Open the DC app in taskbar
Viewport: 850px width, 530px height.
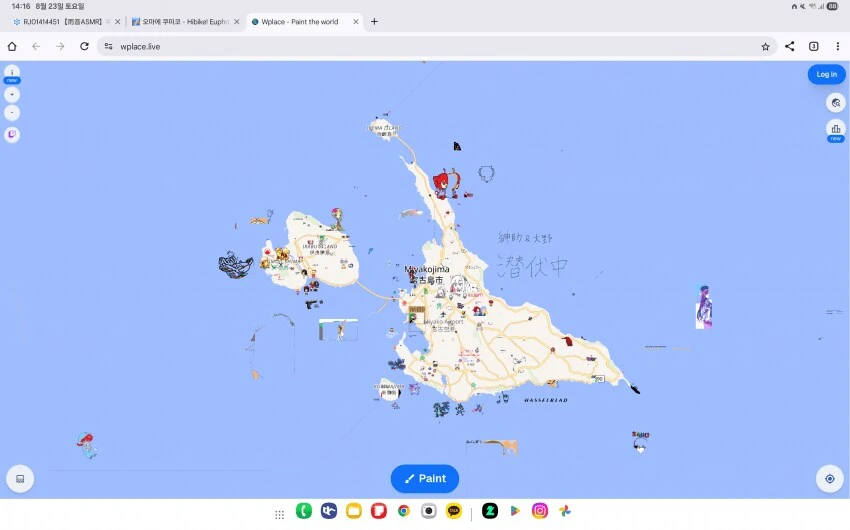coord(329,510)
